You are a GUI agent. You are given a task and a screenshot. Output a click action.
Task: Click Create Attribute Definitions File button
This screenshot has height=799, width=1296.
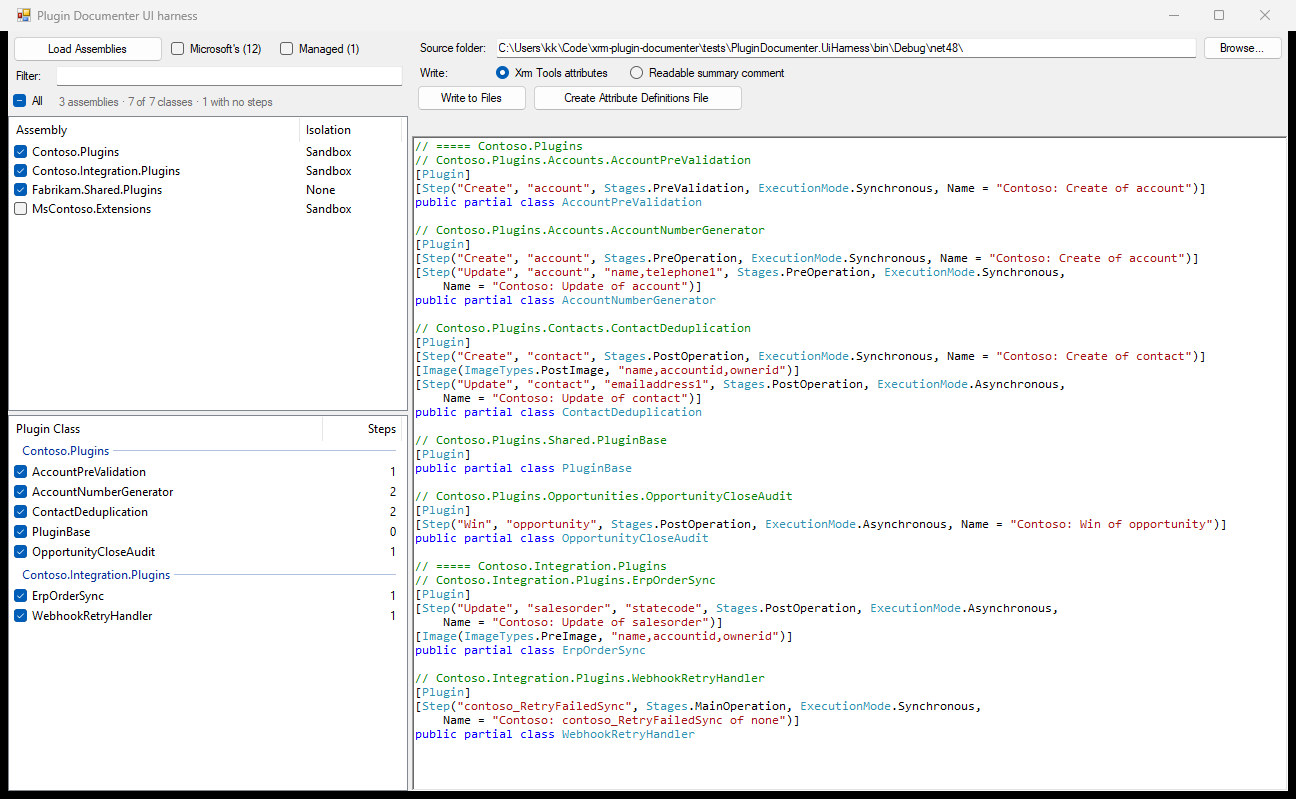(x=637, y=98)
